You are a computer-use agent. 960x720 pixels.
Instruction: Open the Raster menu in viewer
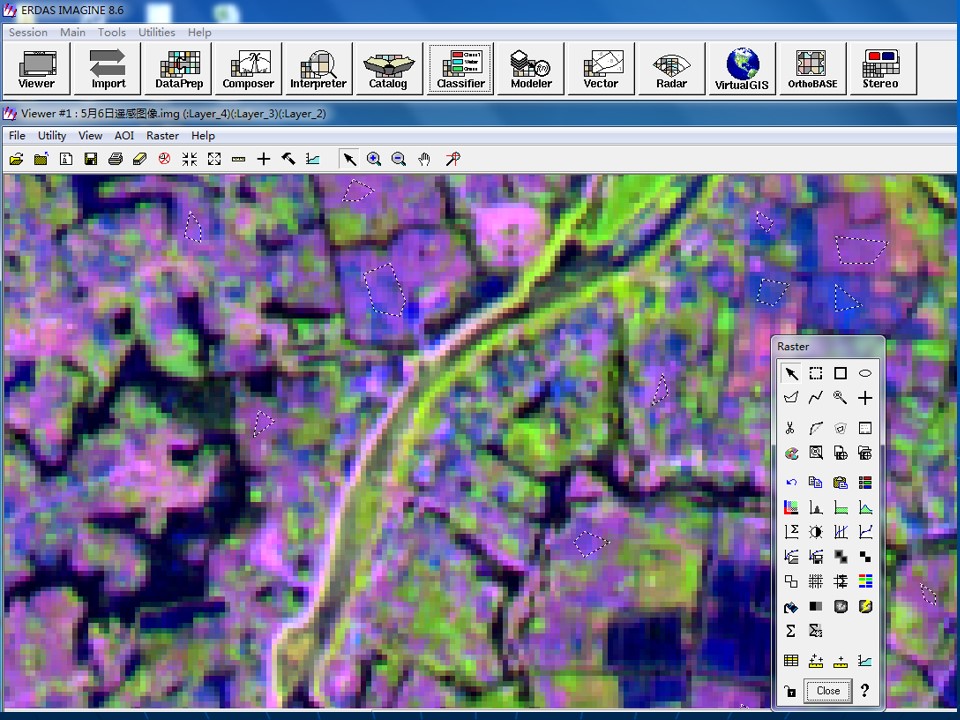pyautogui.click(x=162, y=135)
